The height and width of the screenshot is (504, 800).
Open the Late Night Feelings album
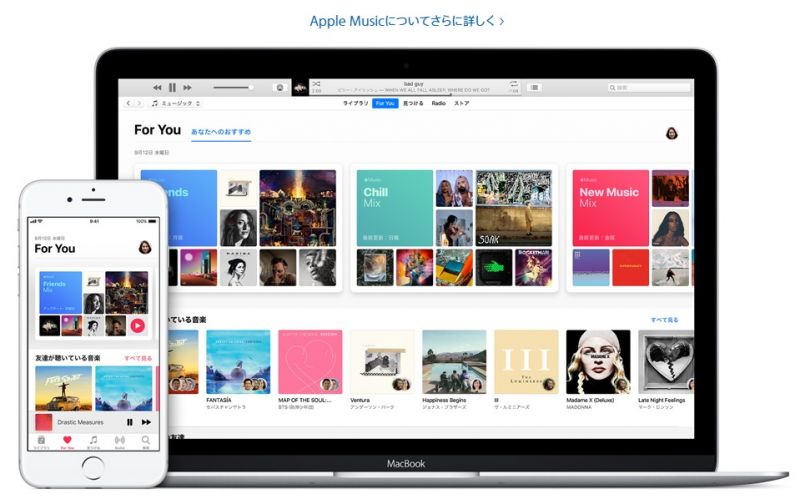pyautogui.click(x=666, y=362)
